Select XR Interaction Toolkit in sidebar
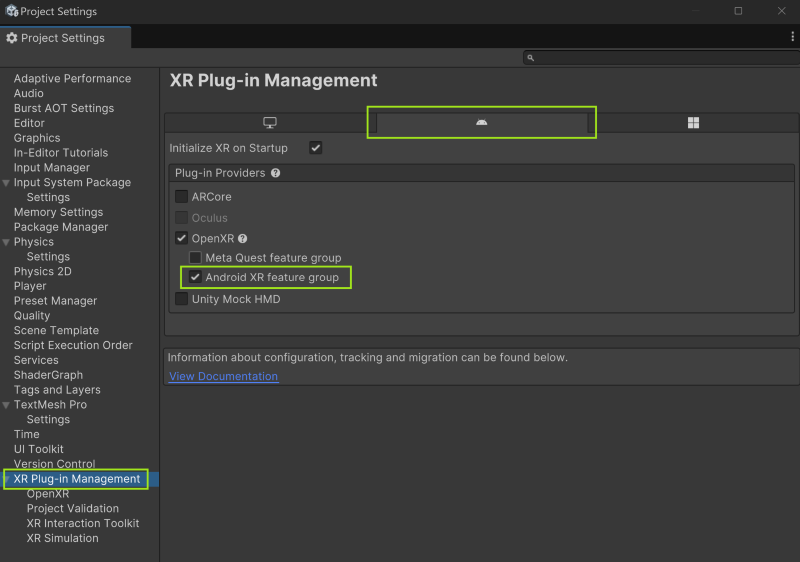The image size is (800, 562). [x=83, y=523]
